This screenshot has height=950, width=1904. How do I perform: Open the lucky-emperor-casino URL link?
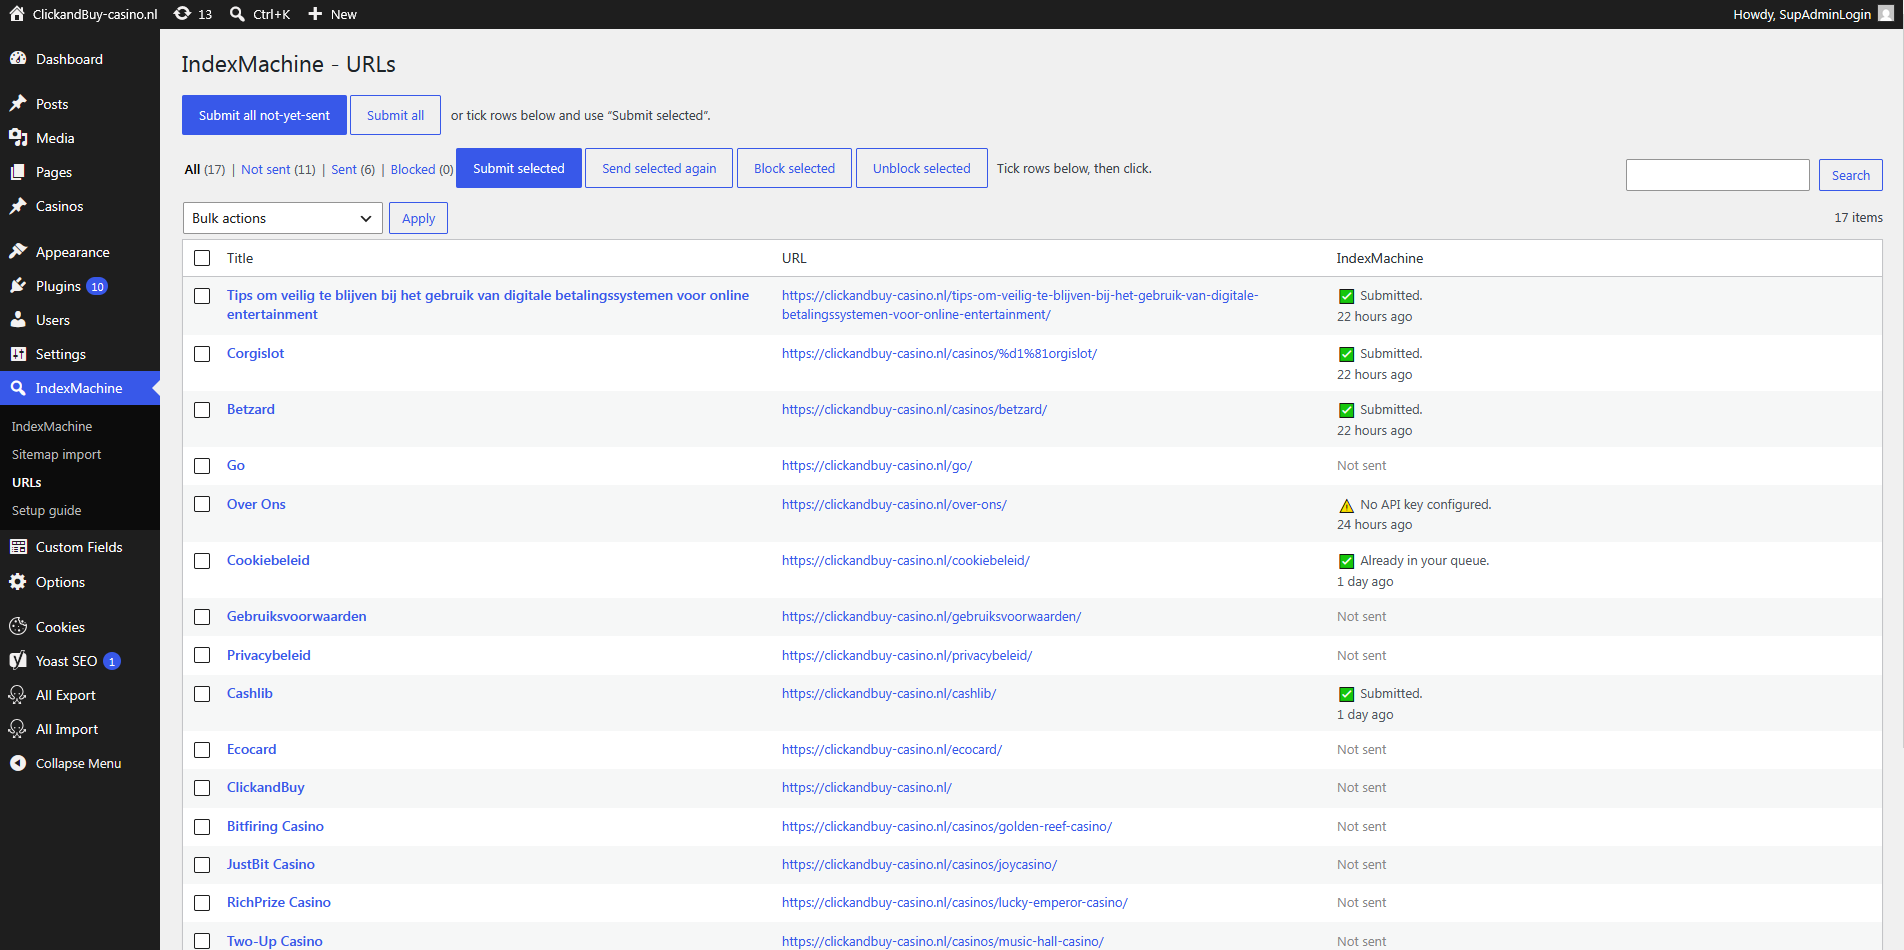[x=955, y=902]
